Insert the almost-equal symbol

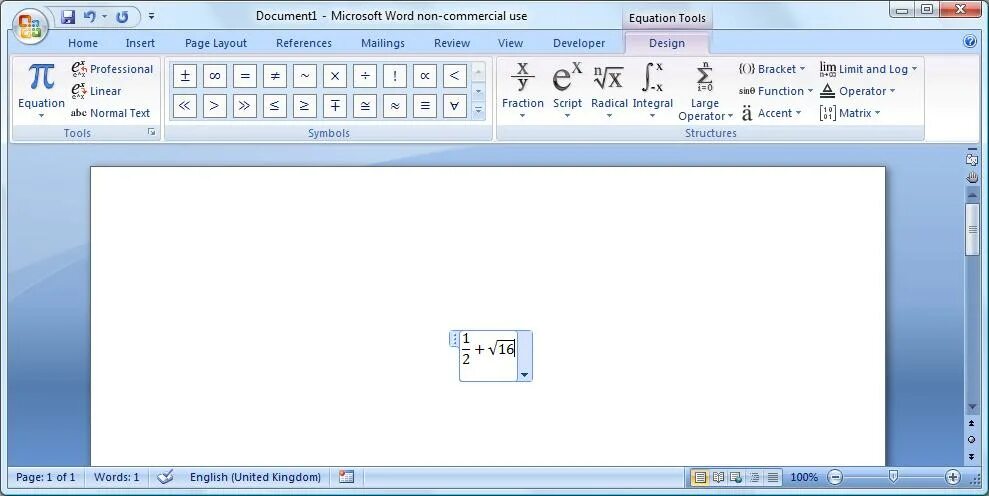[395, 105]
